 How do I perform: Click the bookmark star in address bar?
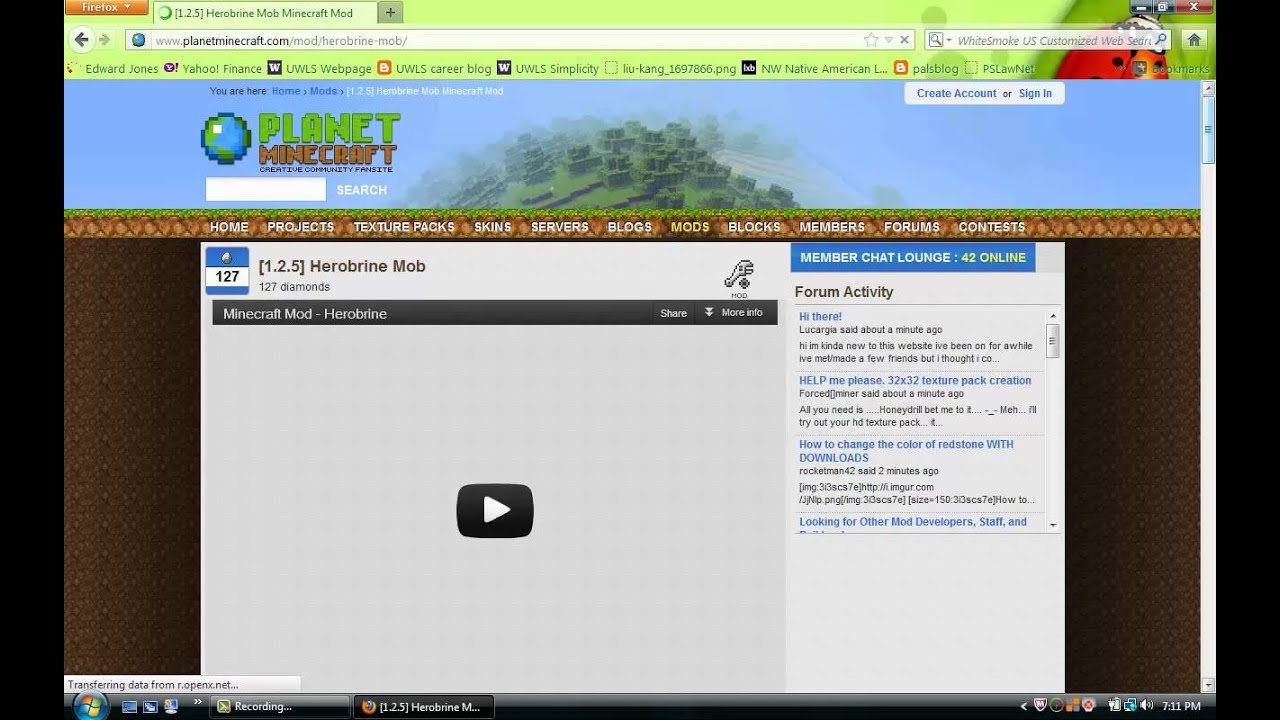tap(871, 40)
